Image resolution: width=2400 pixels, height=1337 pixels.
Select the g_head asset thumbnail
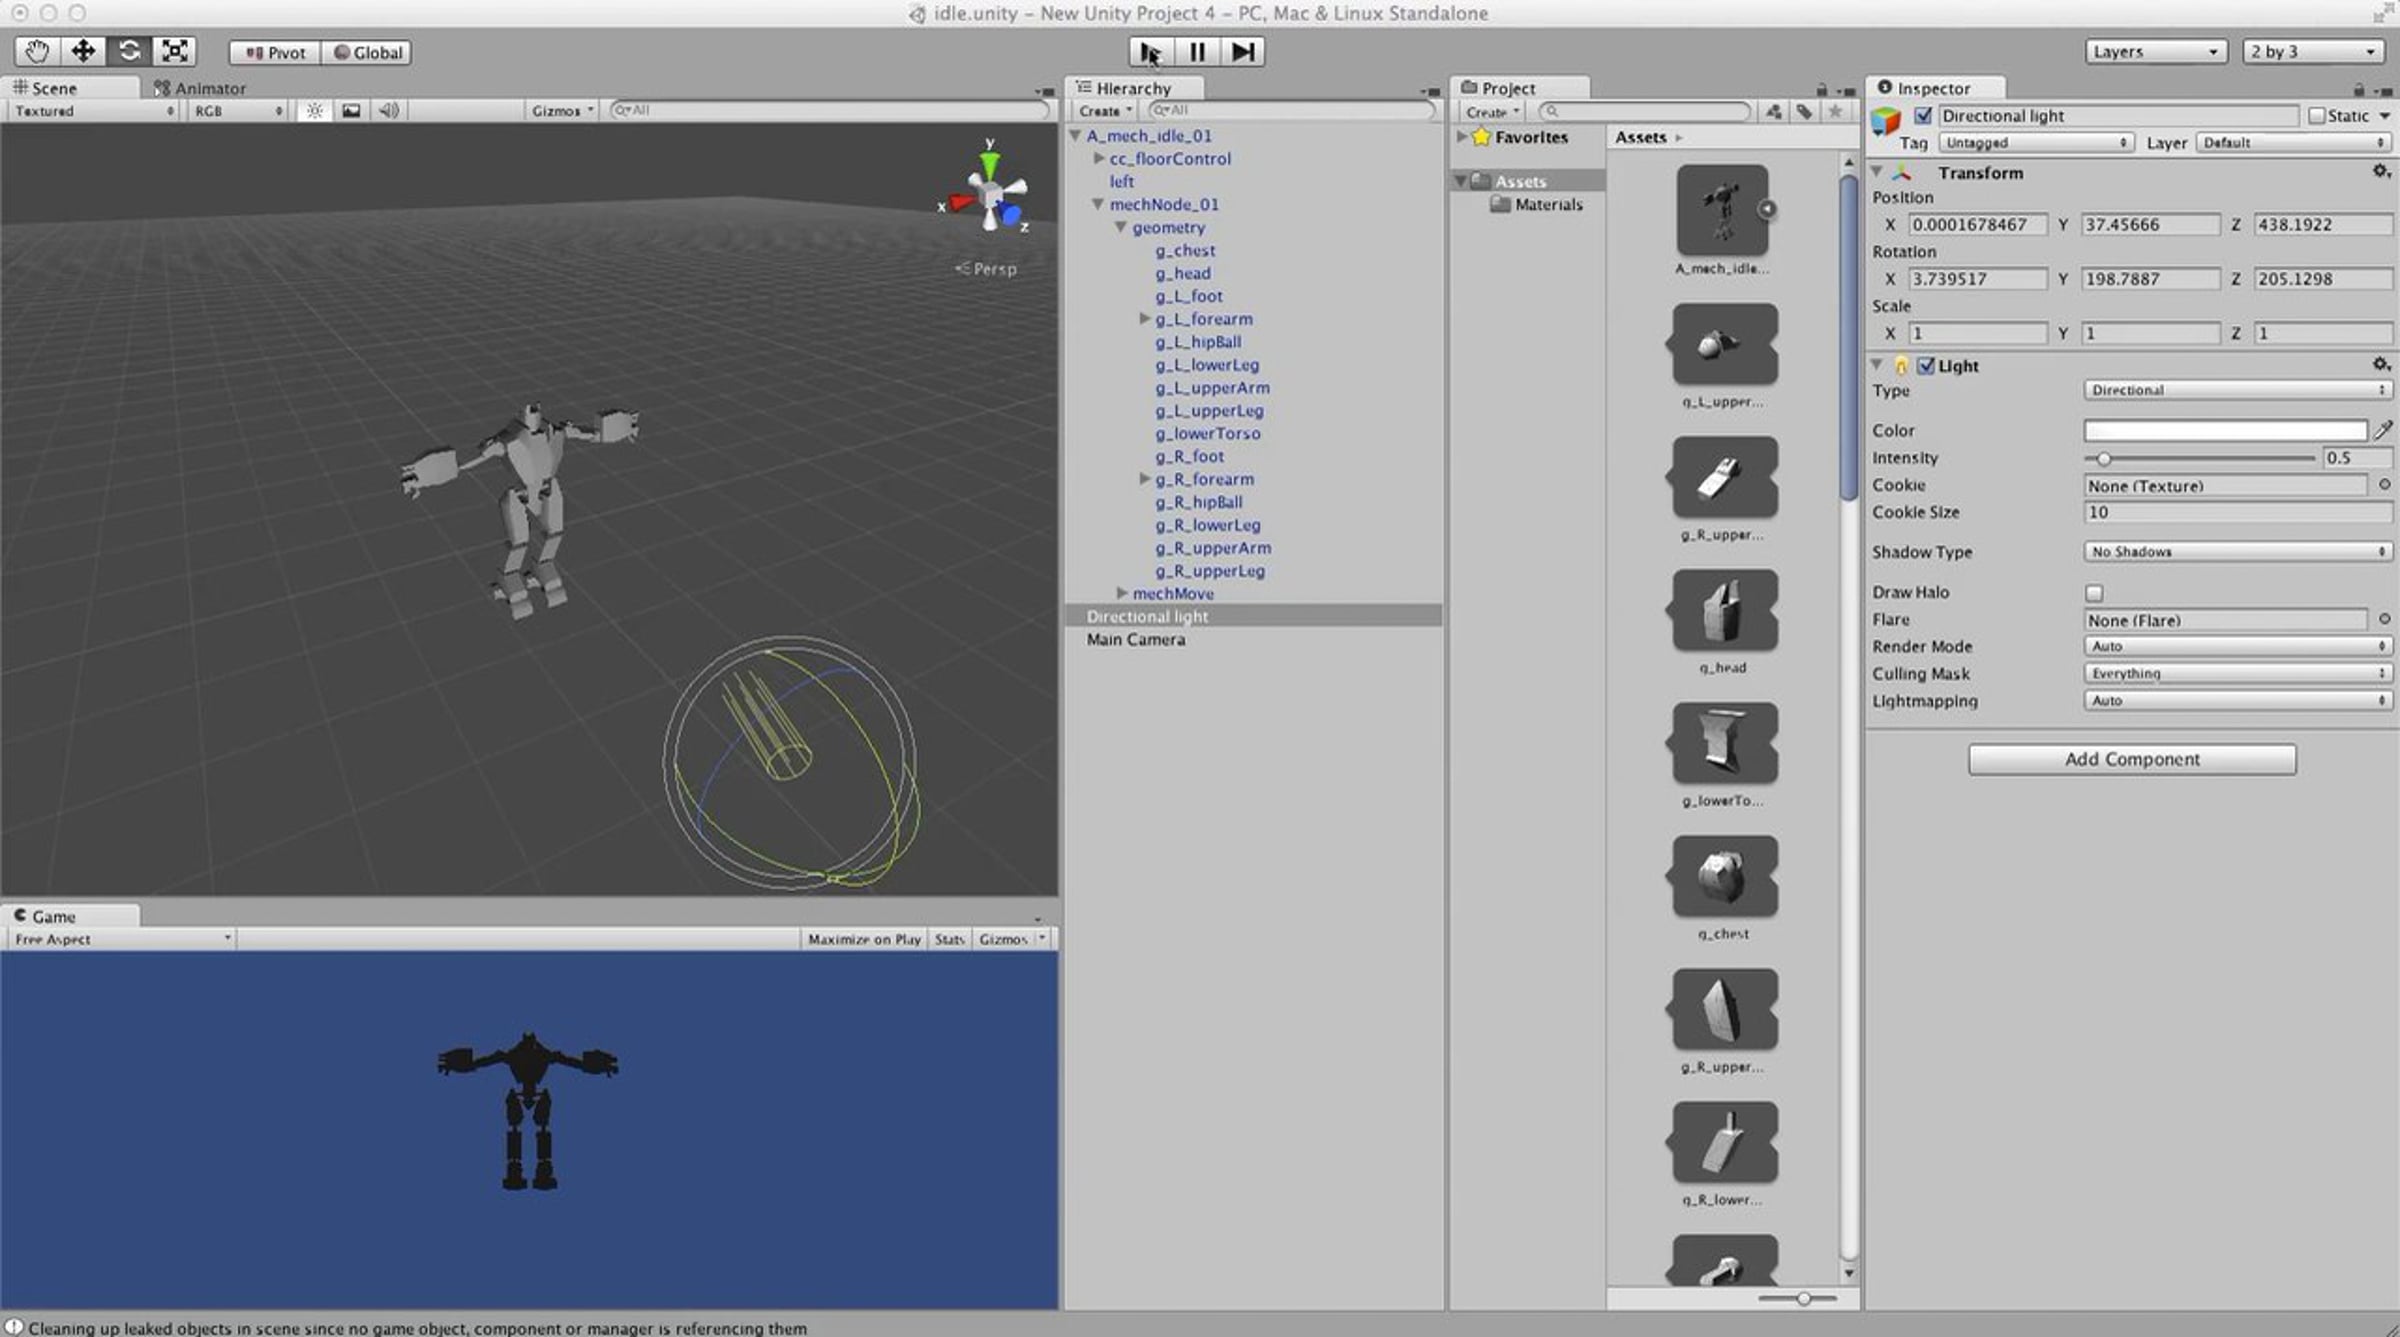1723,610
